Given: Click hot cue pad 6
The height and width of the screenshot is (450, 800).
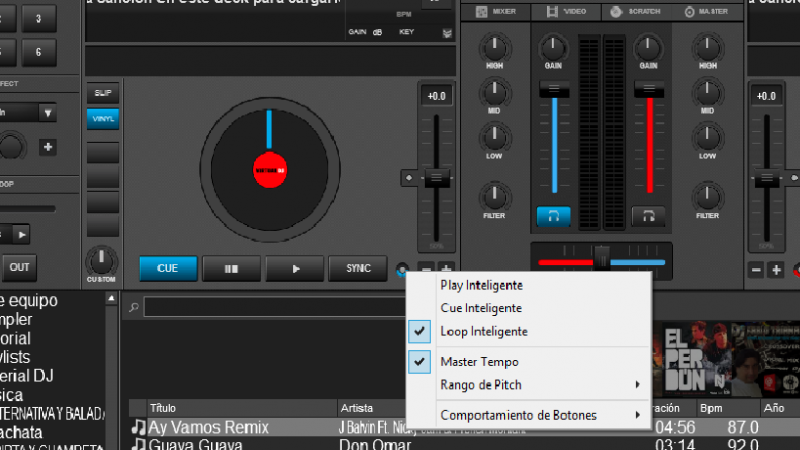Looking at the screenshot, I should [38, 52].
